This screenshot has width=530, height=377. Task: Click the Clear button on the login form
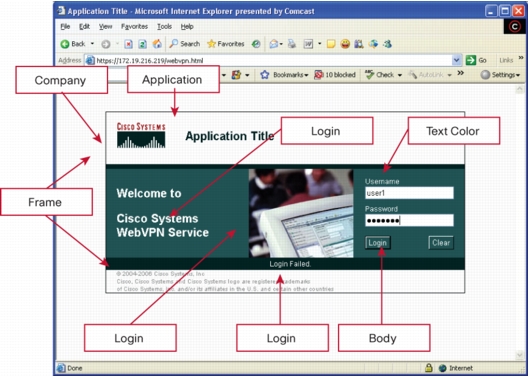pyautogui.click(x=441, y=243)
